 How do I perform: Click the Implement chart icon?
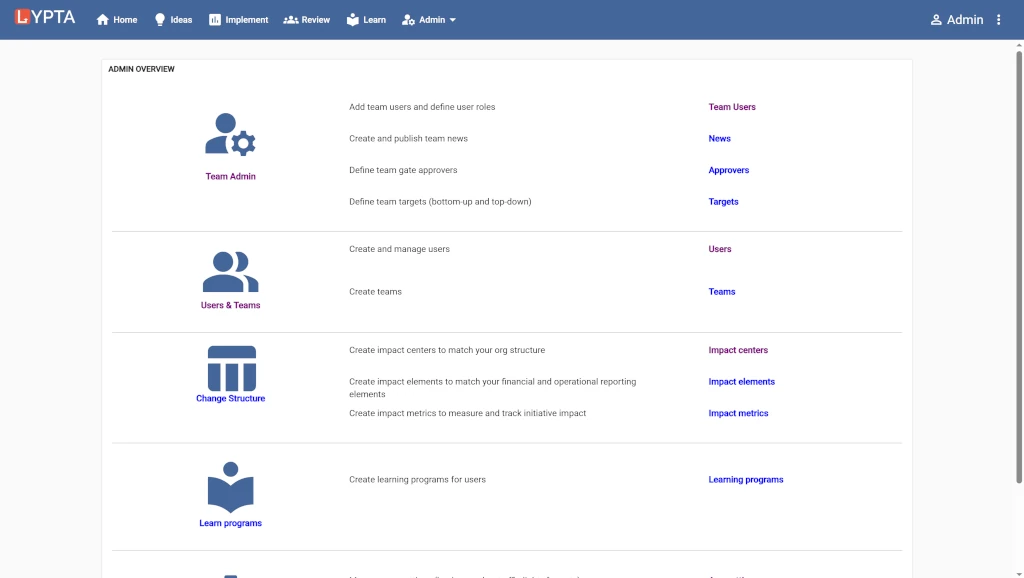pos(215,20)
